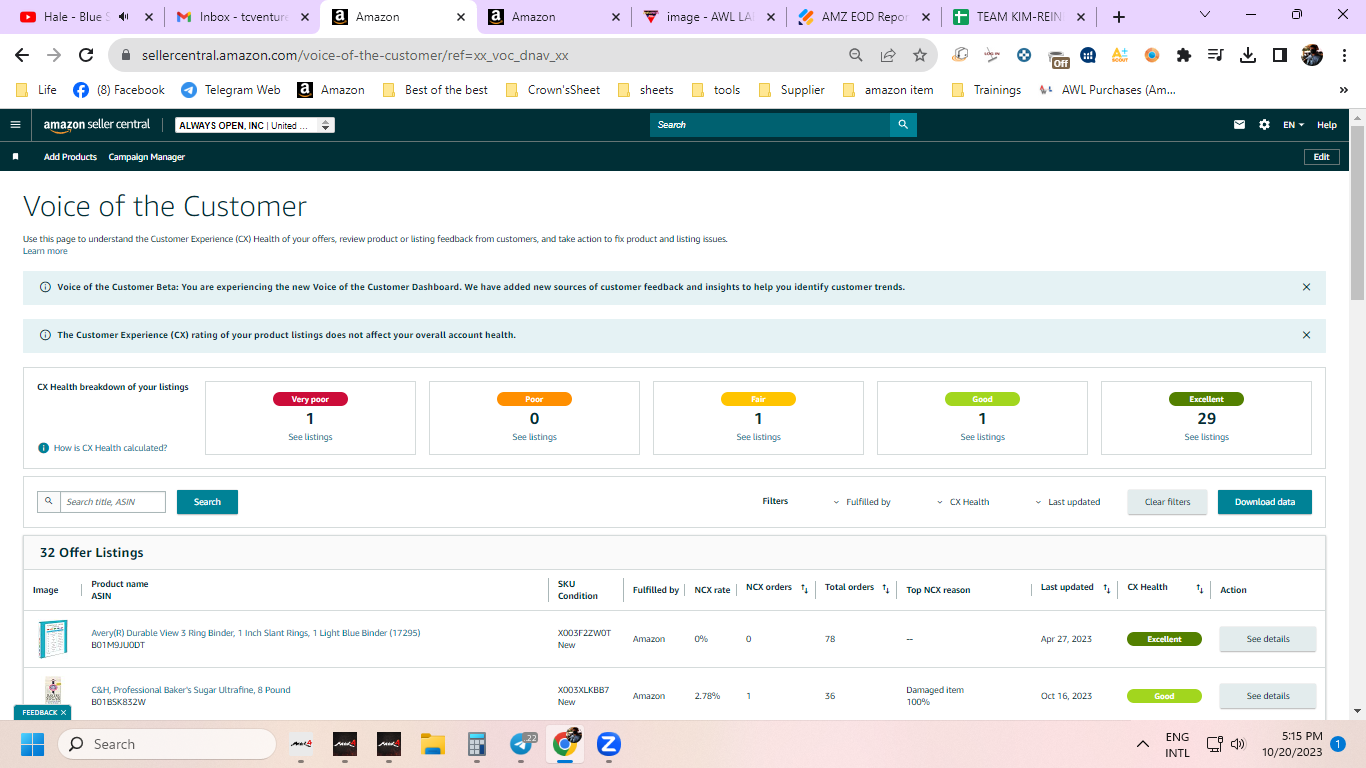Click 'See listings' under Very poor

pyautogui.click(x=310, y=437)
